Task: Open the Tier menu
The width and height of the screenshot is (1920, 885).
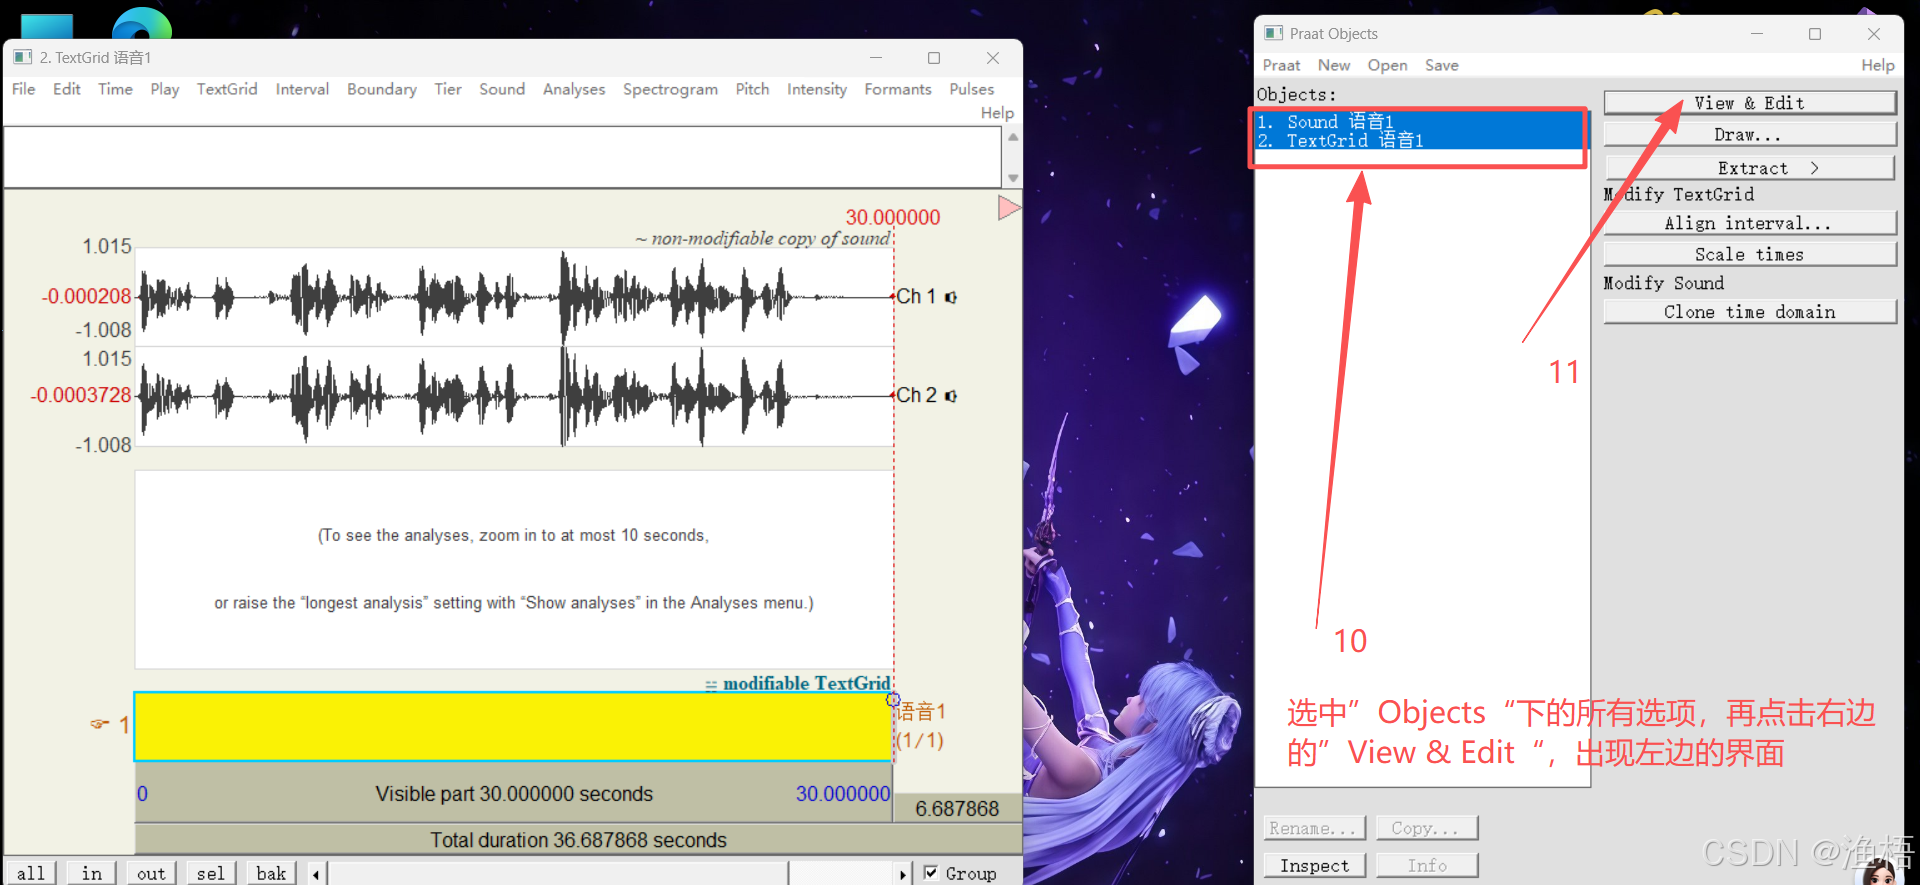Action: click(x=448, y=89)
